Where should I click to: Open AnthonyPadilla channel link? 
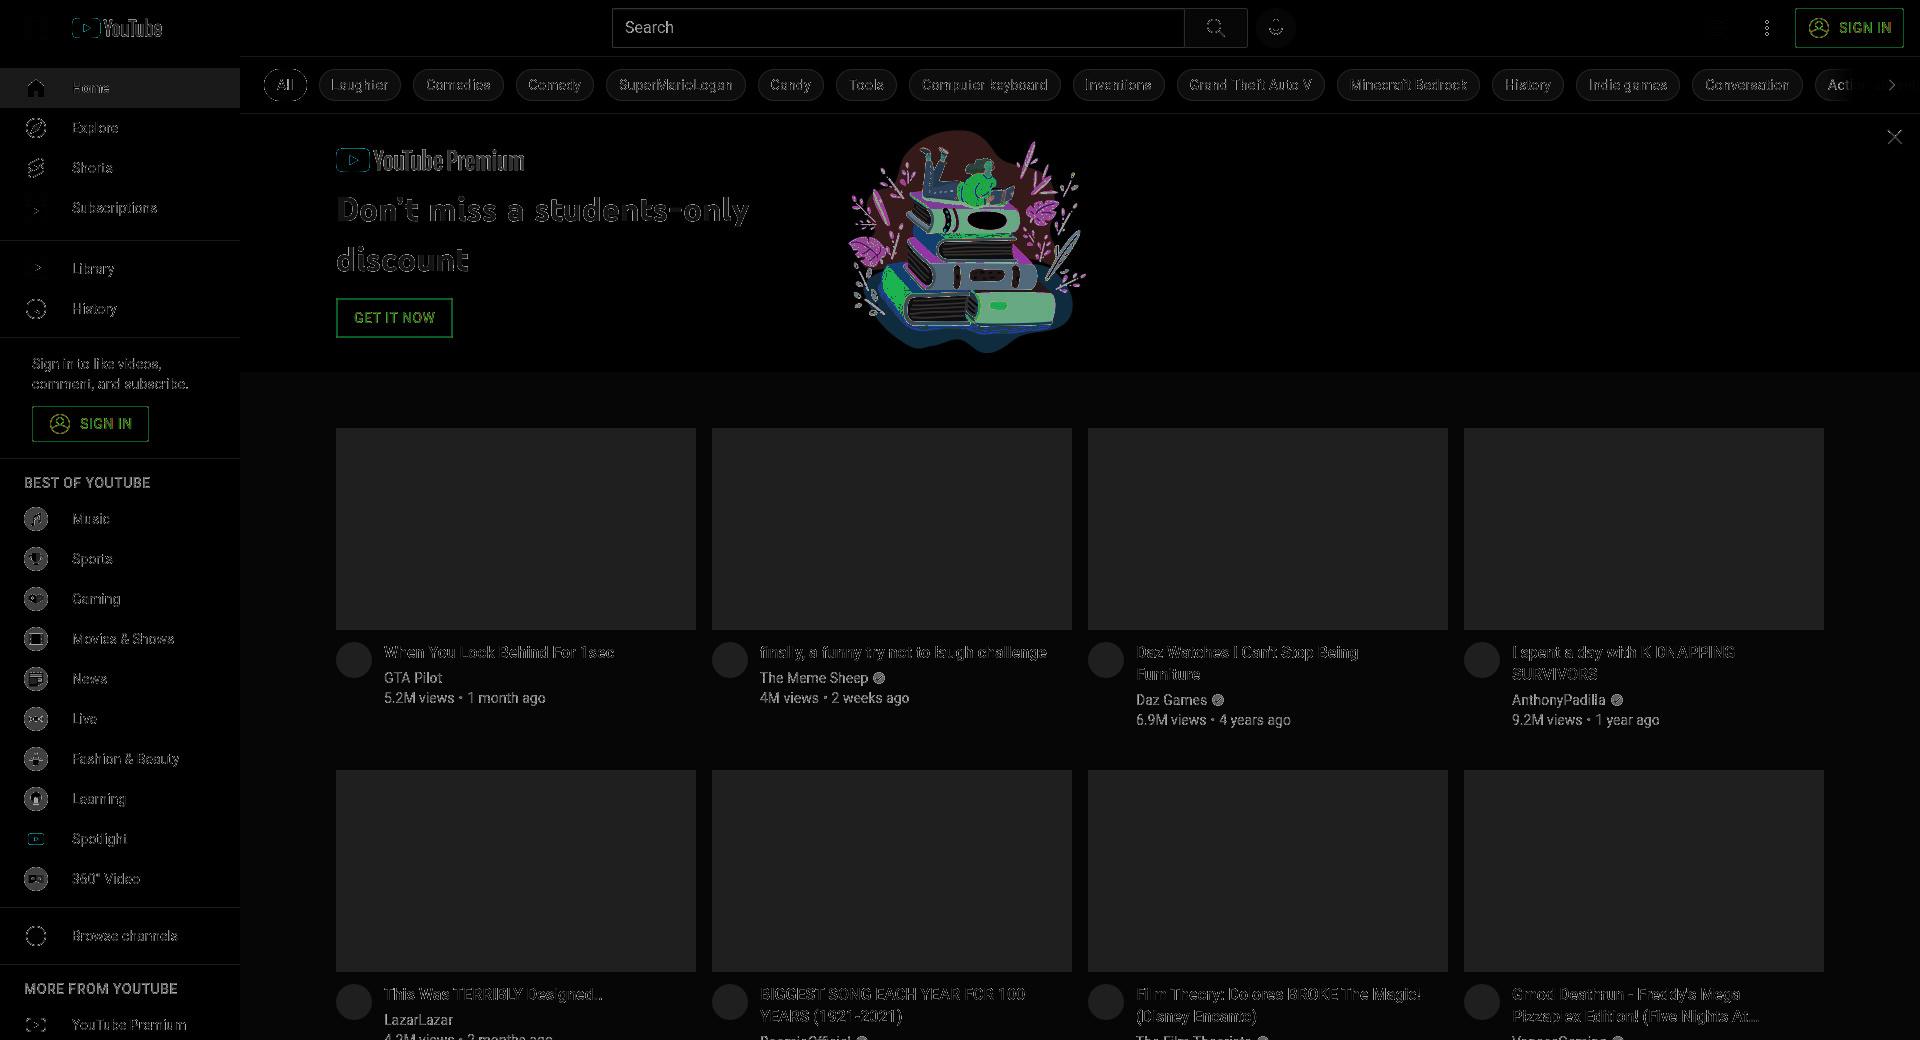pos(1558,700)
